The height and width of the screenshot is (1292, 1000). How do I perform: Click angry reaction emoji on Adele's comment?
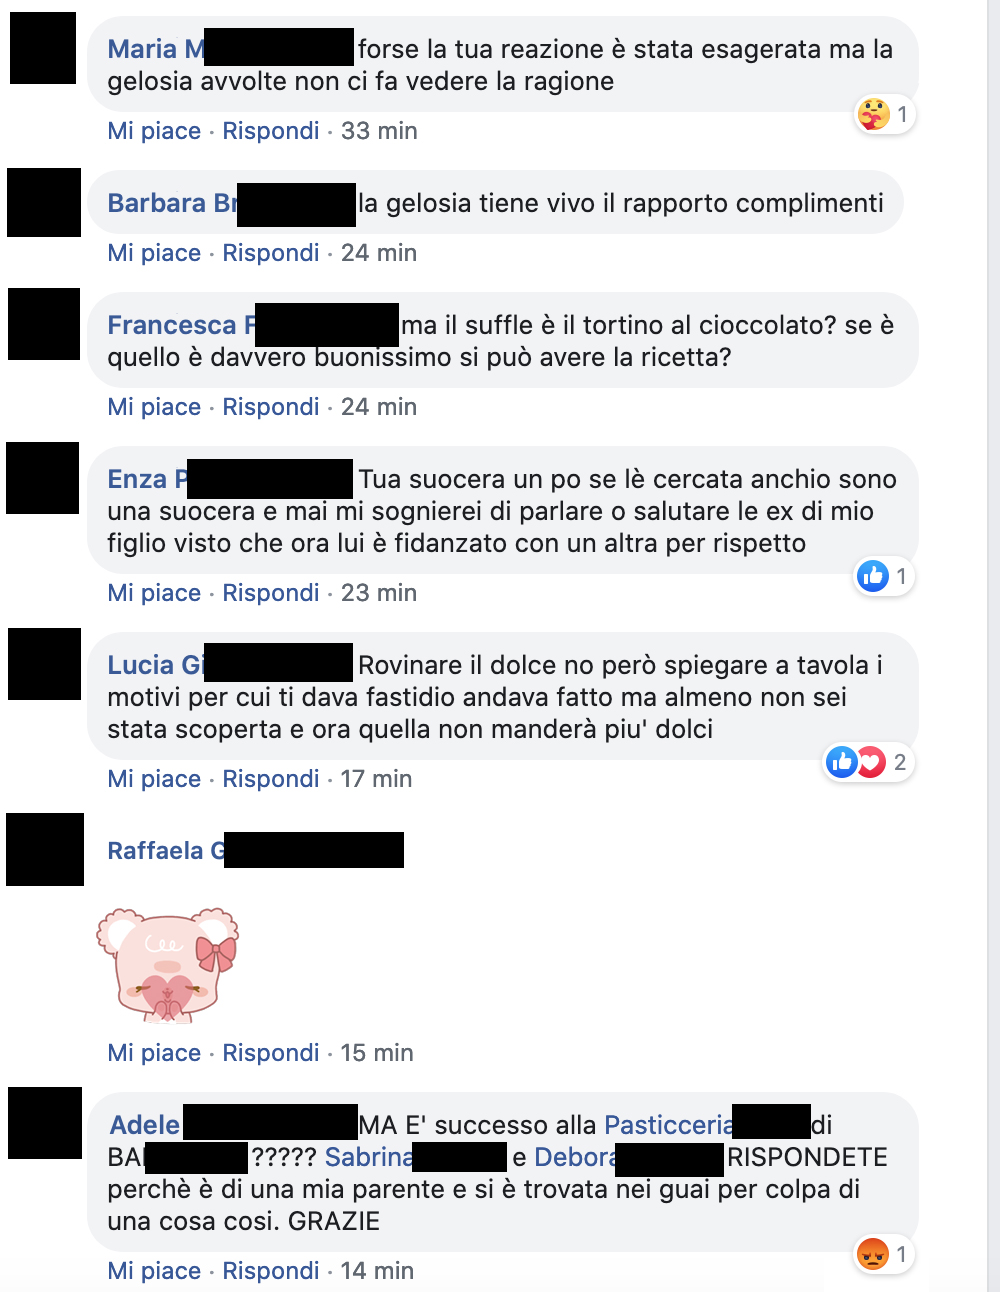point(873,1254)
